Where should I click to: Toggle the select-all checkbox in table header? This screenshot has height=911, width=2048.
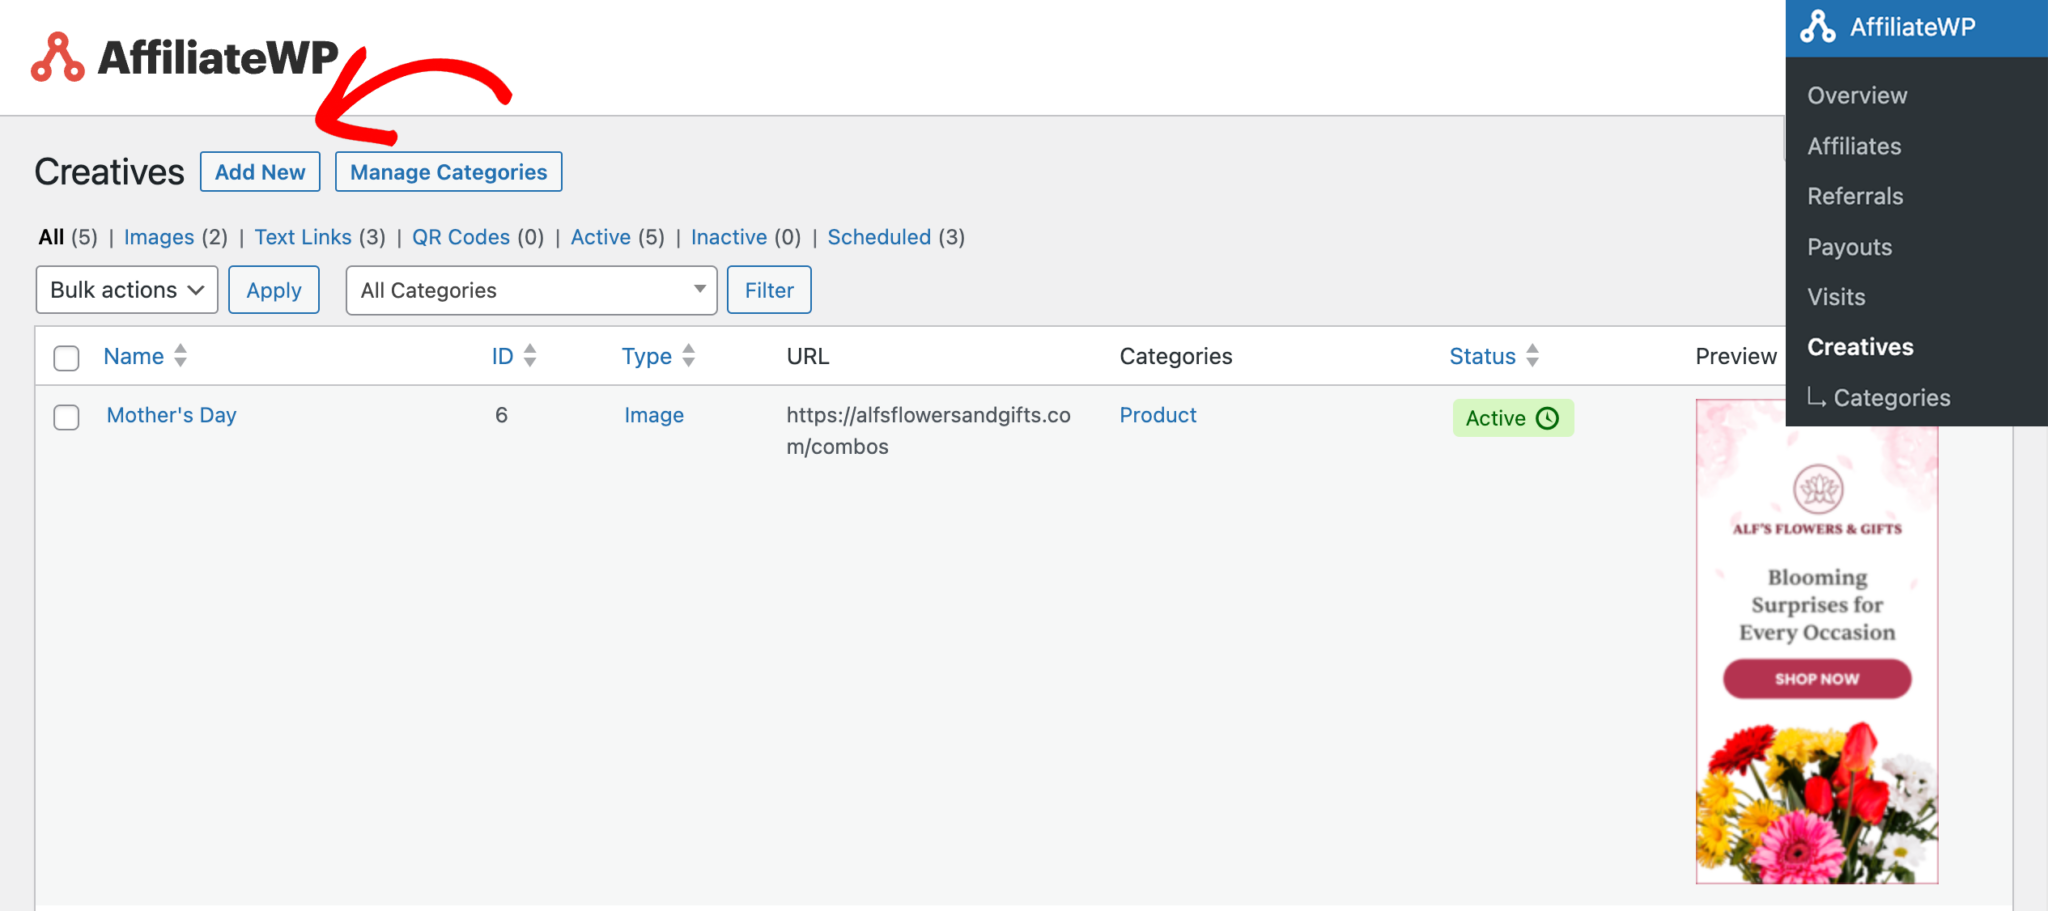click(x=67, y=358)
